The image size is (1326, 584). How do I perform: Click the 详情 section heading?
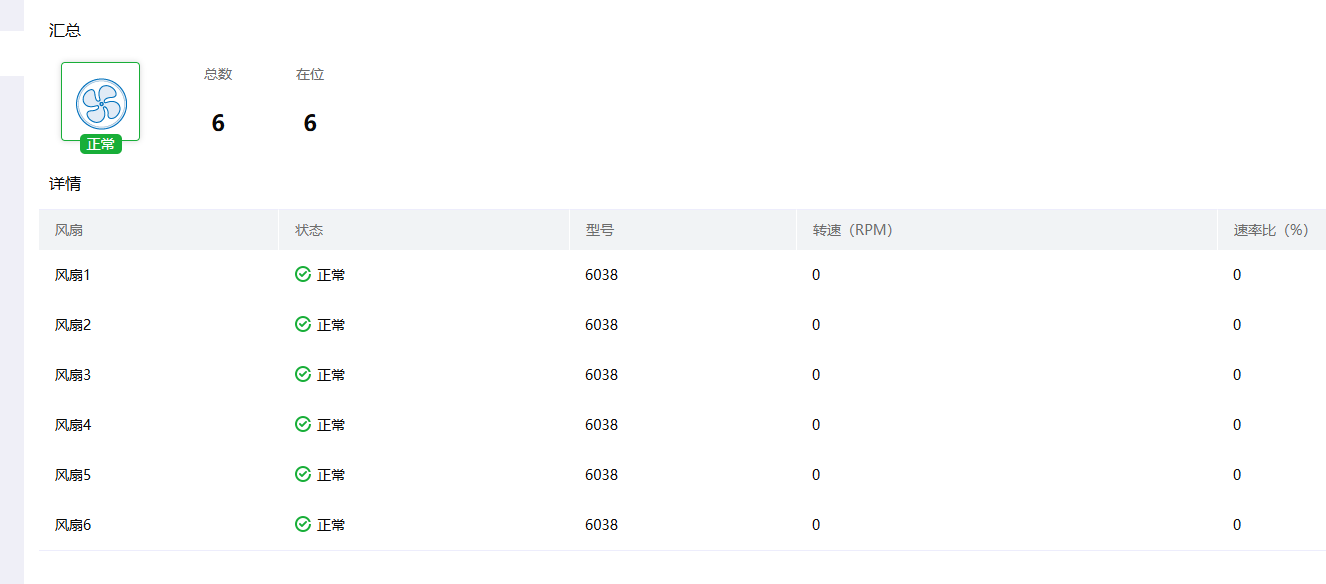[x=65, y=184]
